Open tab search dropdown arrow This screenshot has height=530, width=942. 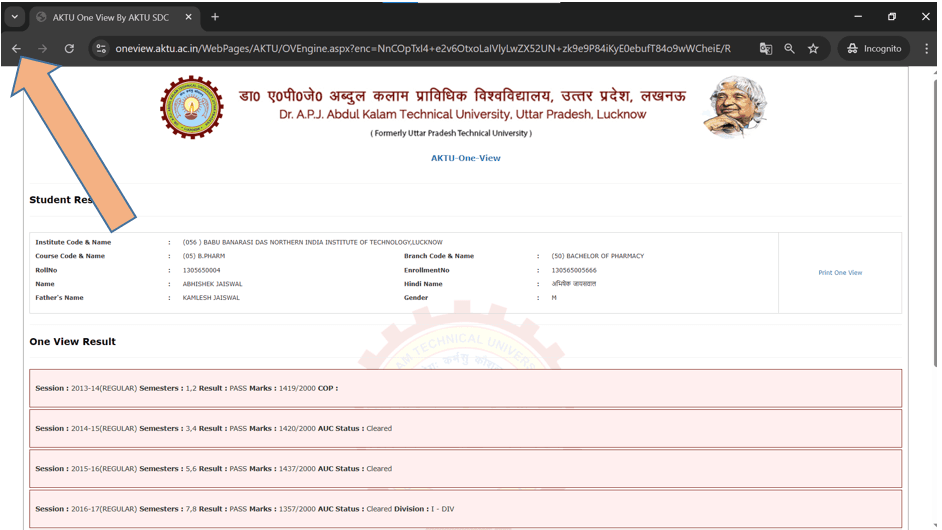tap(14, 17)
